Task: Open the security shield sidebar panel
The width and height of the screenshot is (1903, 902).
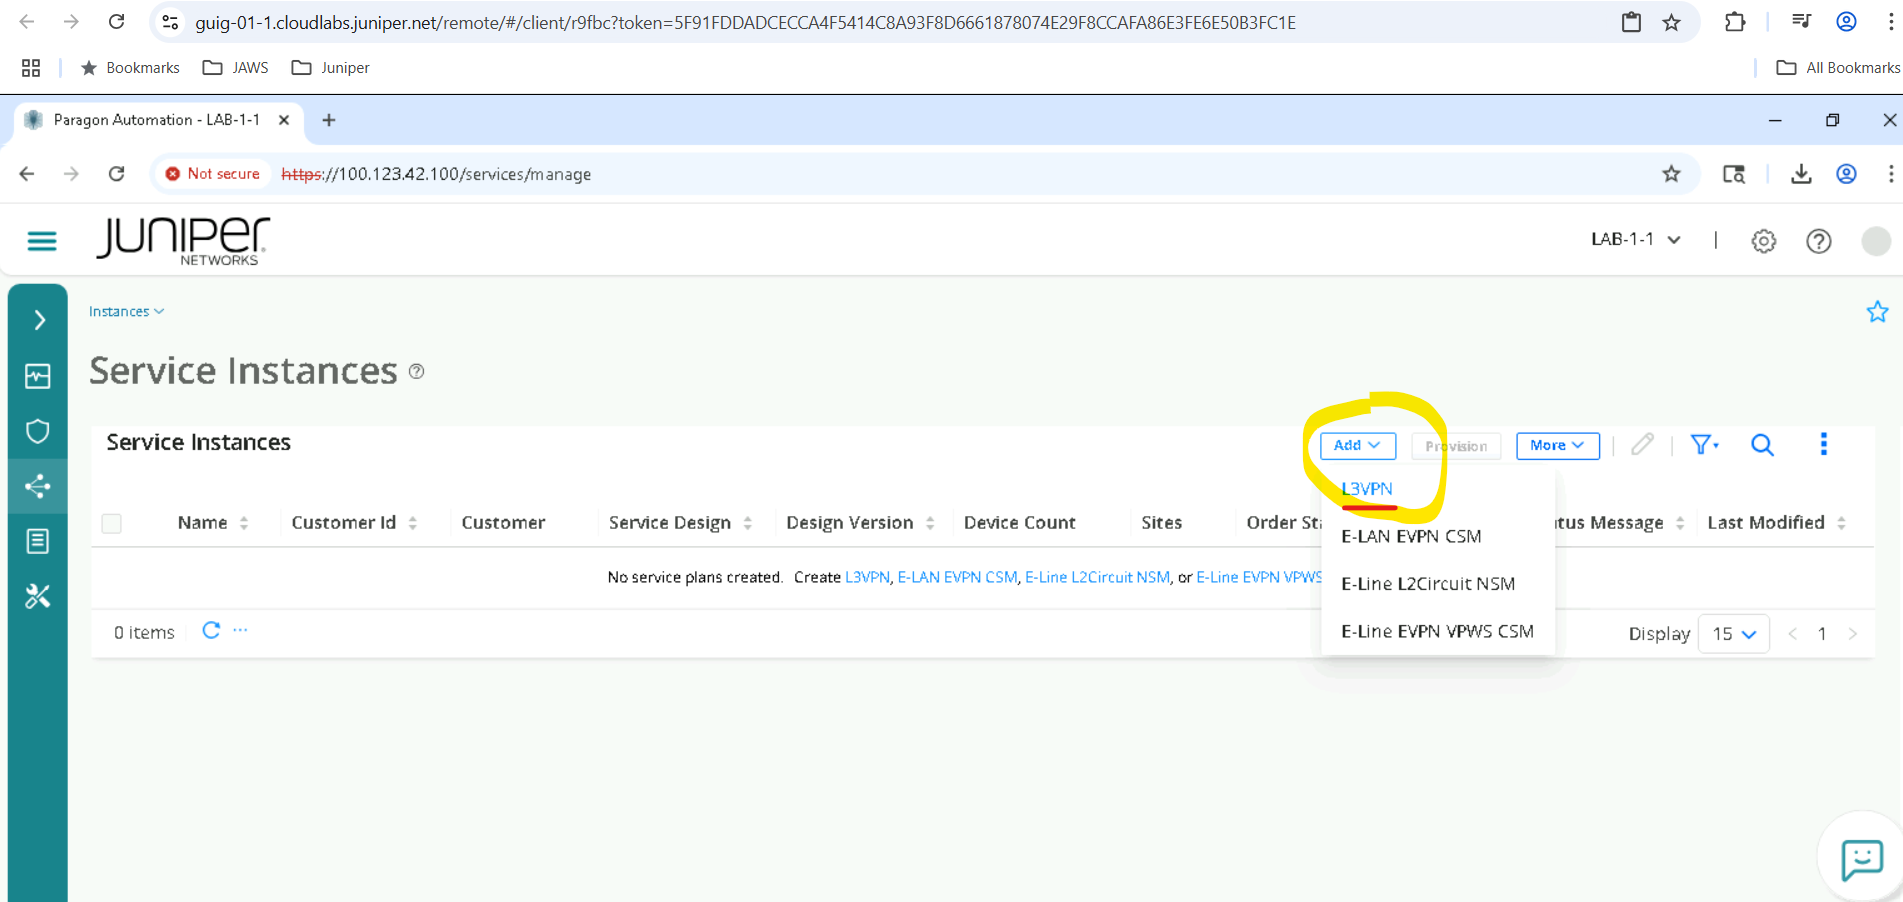Action: point(37,431)
